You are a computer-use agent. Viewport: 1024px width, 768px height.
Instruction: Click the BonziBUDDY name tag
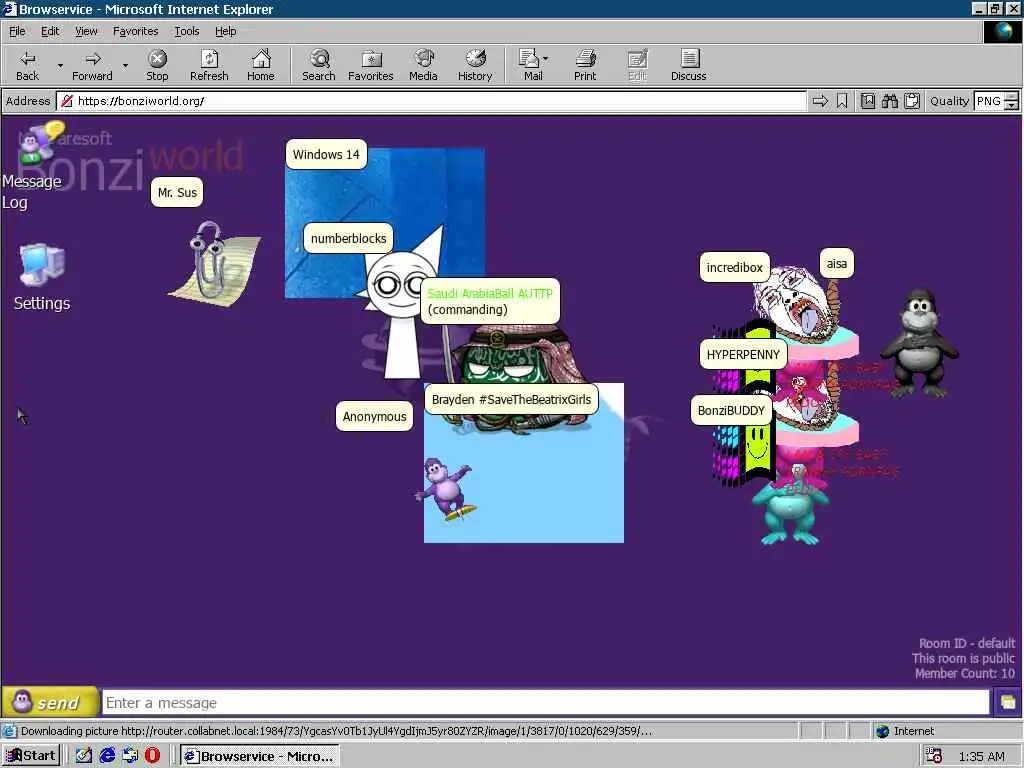pos(731,411)
